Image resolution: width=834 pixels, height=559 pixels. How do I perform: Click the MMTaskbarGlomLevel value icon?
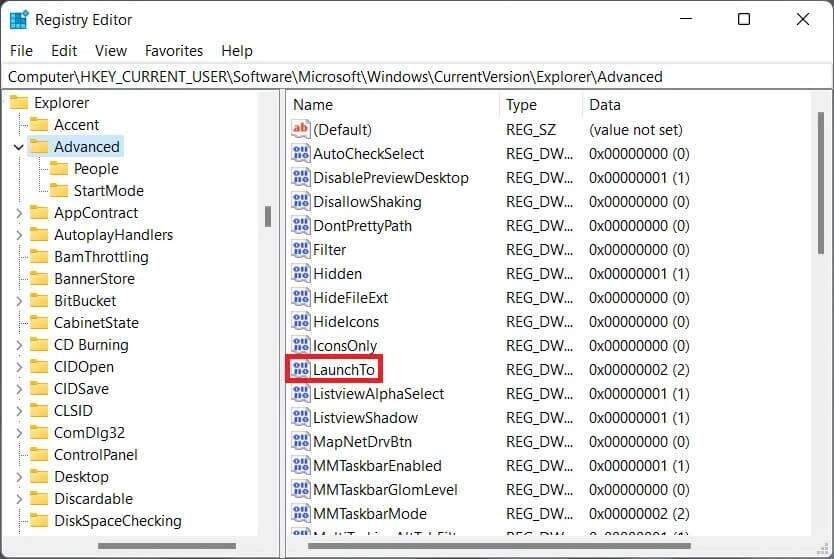tap(301, 489)
